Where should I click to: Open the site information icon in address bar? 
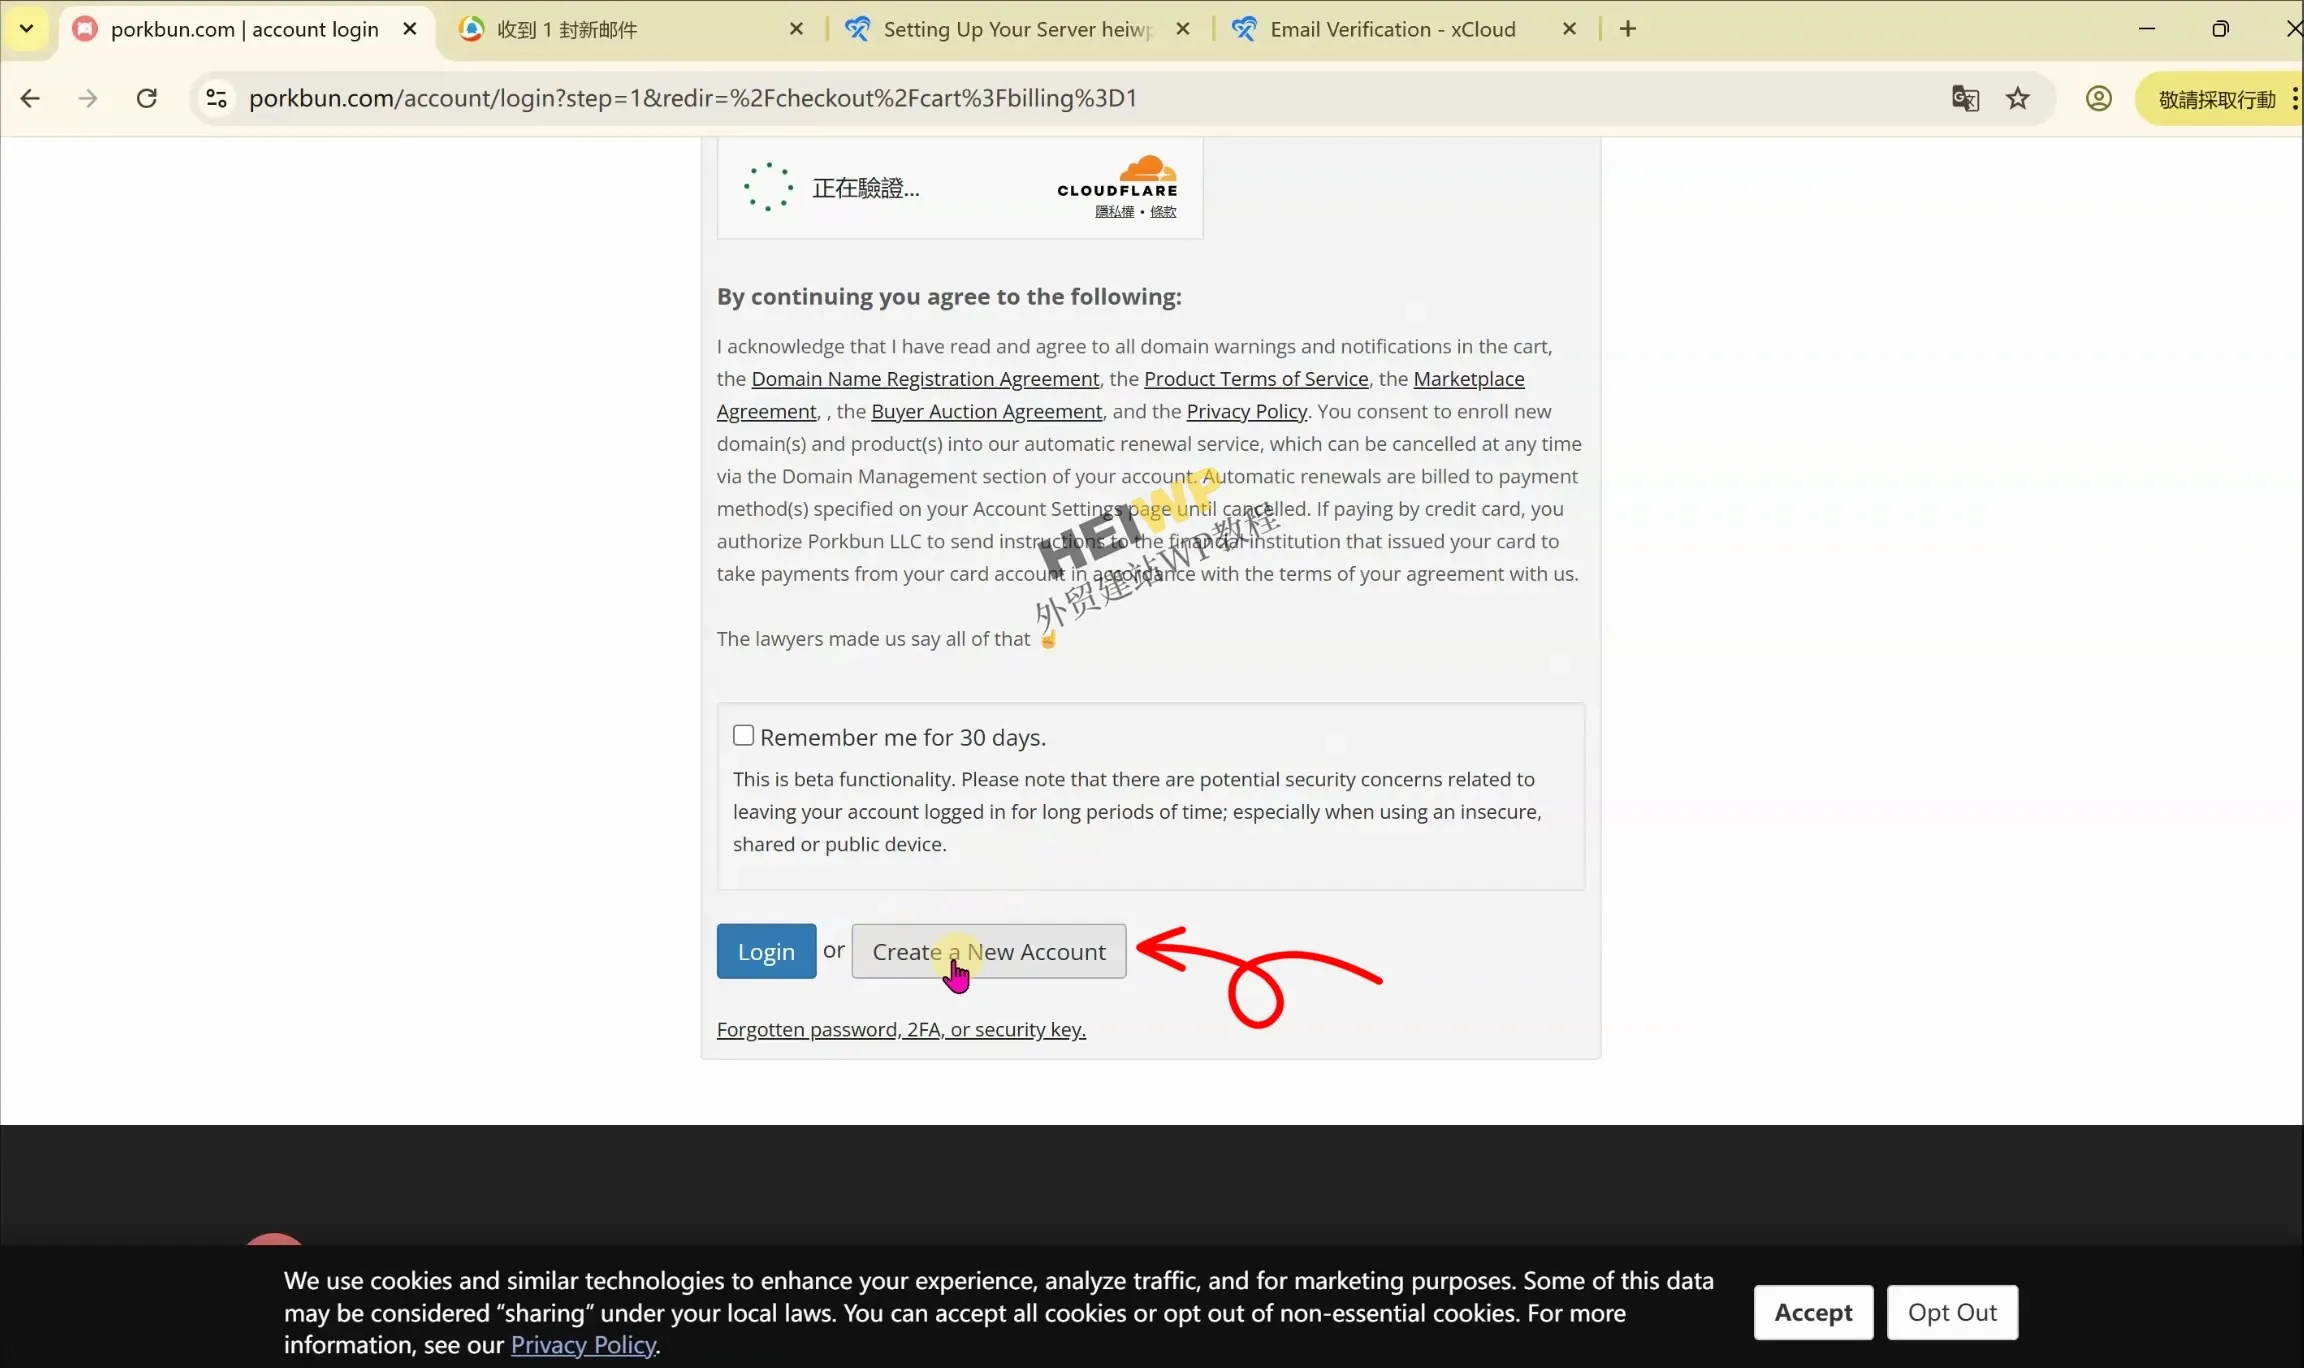216,98
